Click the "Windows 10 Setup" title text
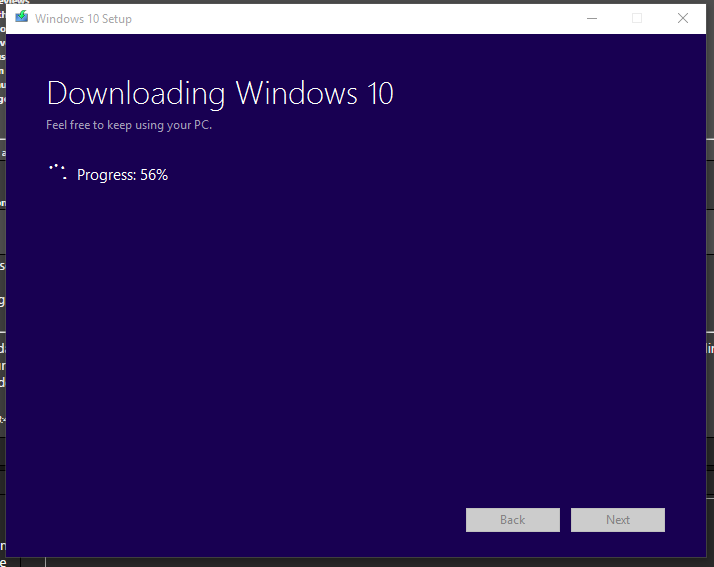The width and height of the screenshot is (714, 567). [83, 19]
